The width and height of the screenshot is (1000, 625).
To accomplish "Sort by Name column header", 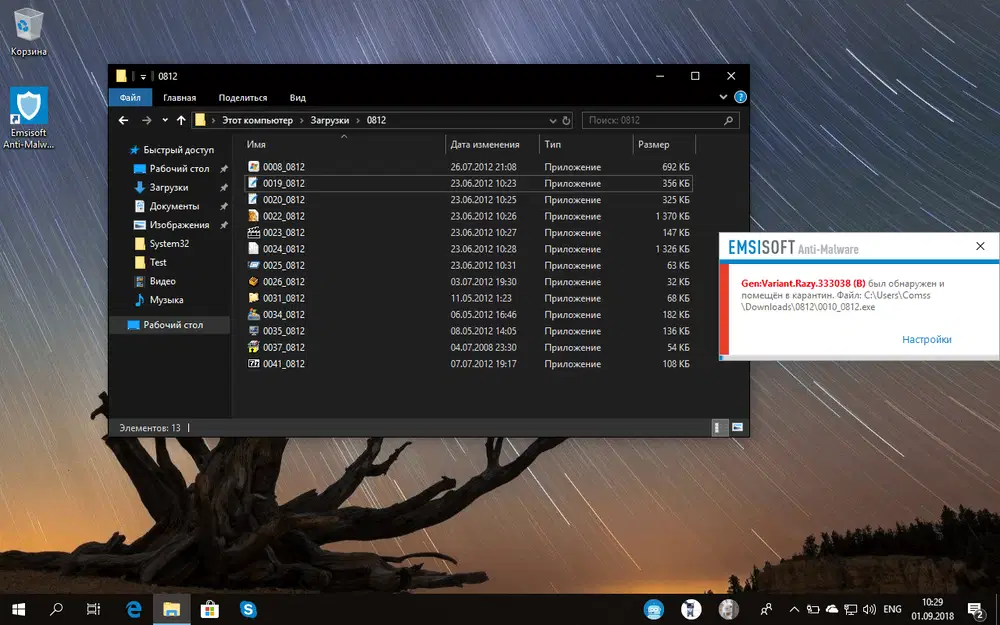I will pyautogui.click(x=343, y=145).
